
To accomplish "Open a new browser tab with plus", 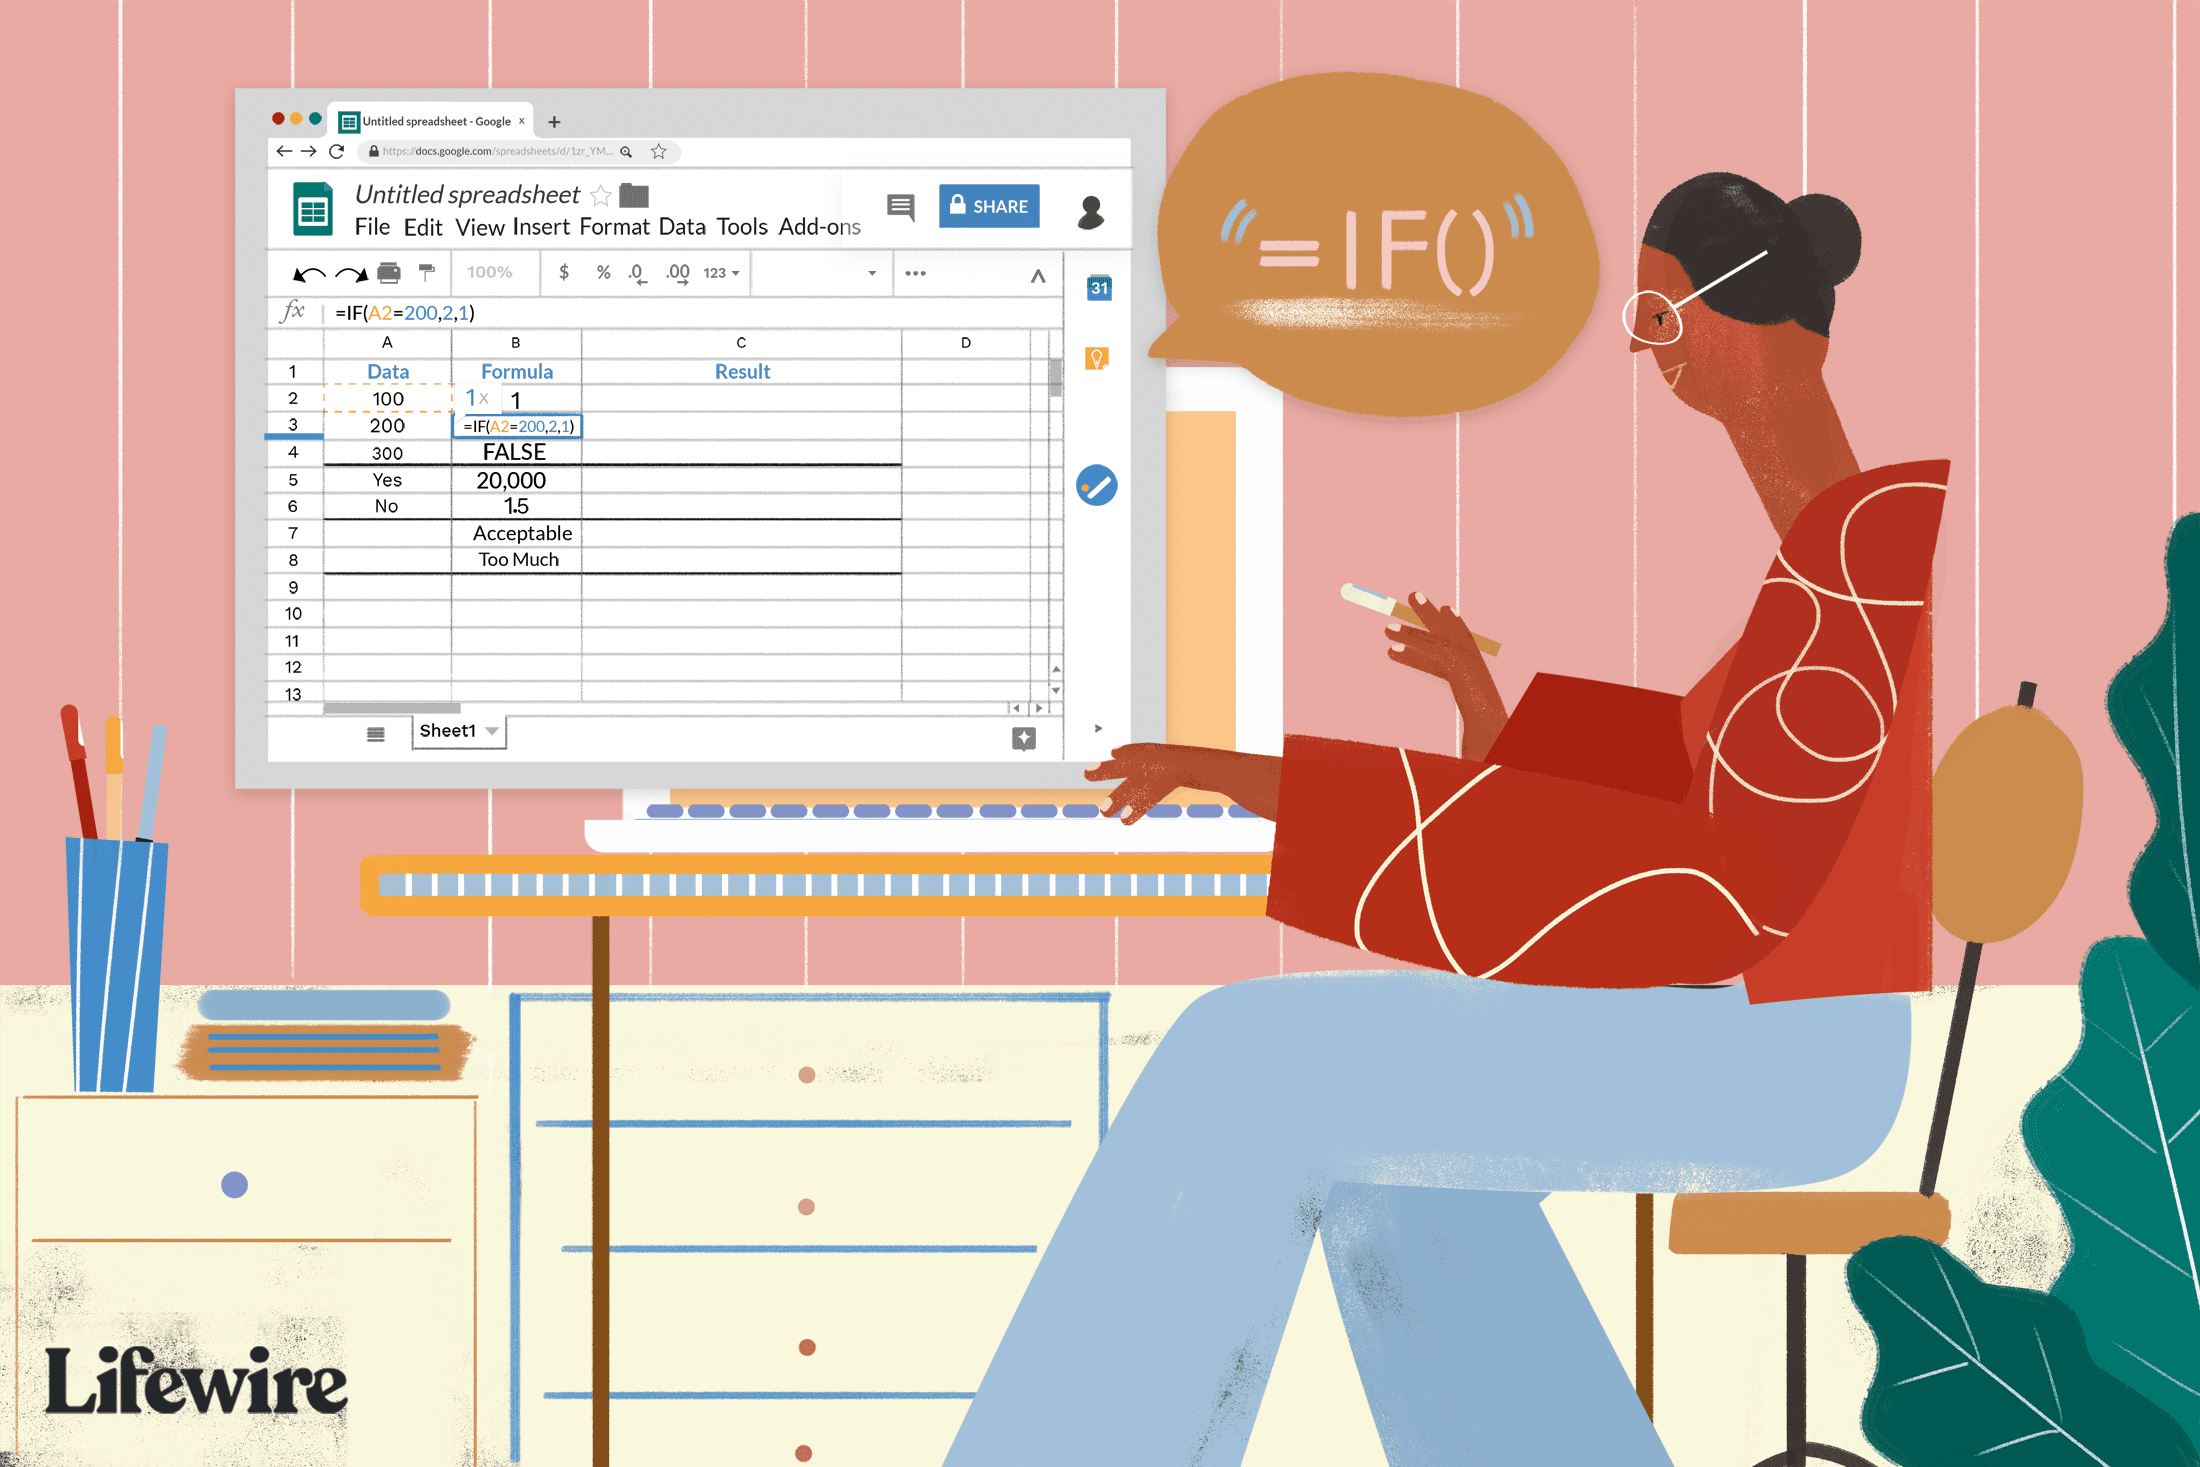I will [554, 122].
